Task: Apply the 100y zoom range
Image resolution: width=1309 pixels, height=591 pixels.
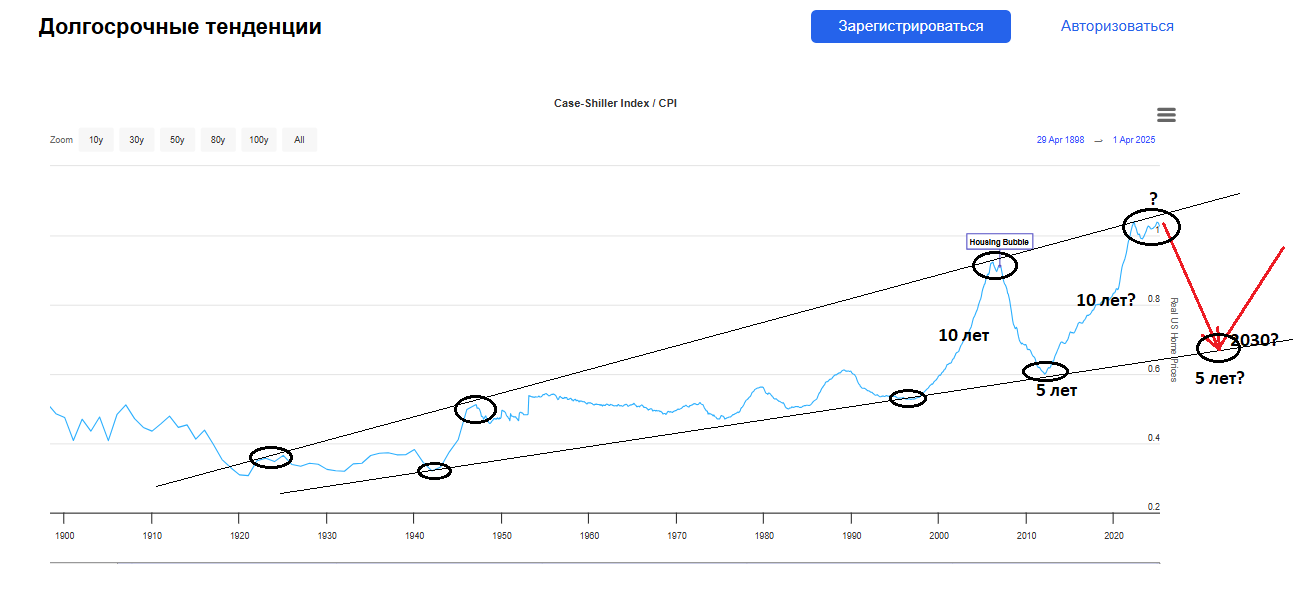Action: [x=259, y=140]
